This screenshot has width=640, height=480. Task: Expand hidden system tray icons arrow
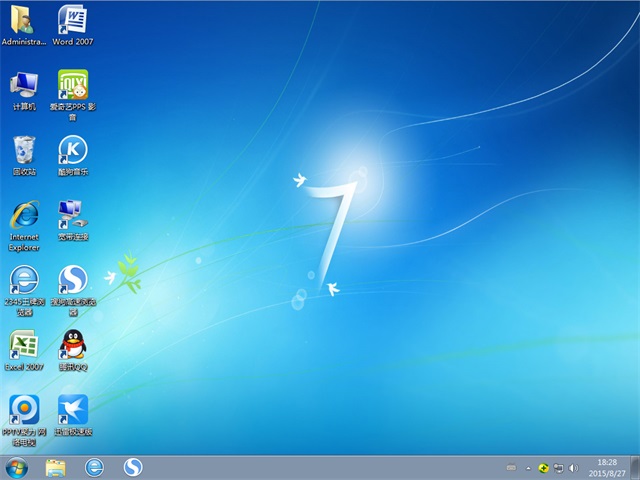(x=527, y=467)
